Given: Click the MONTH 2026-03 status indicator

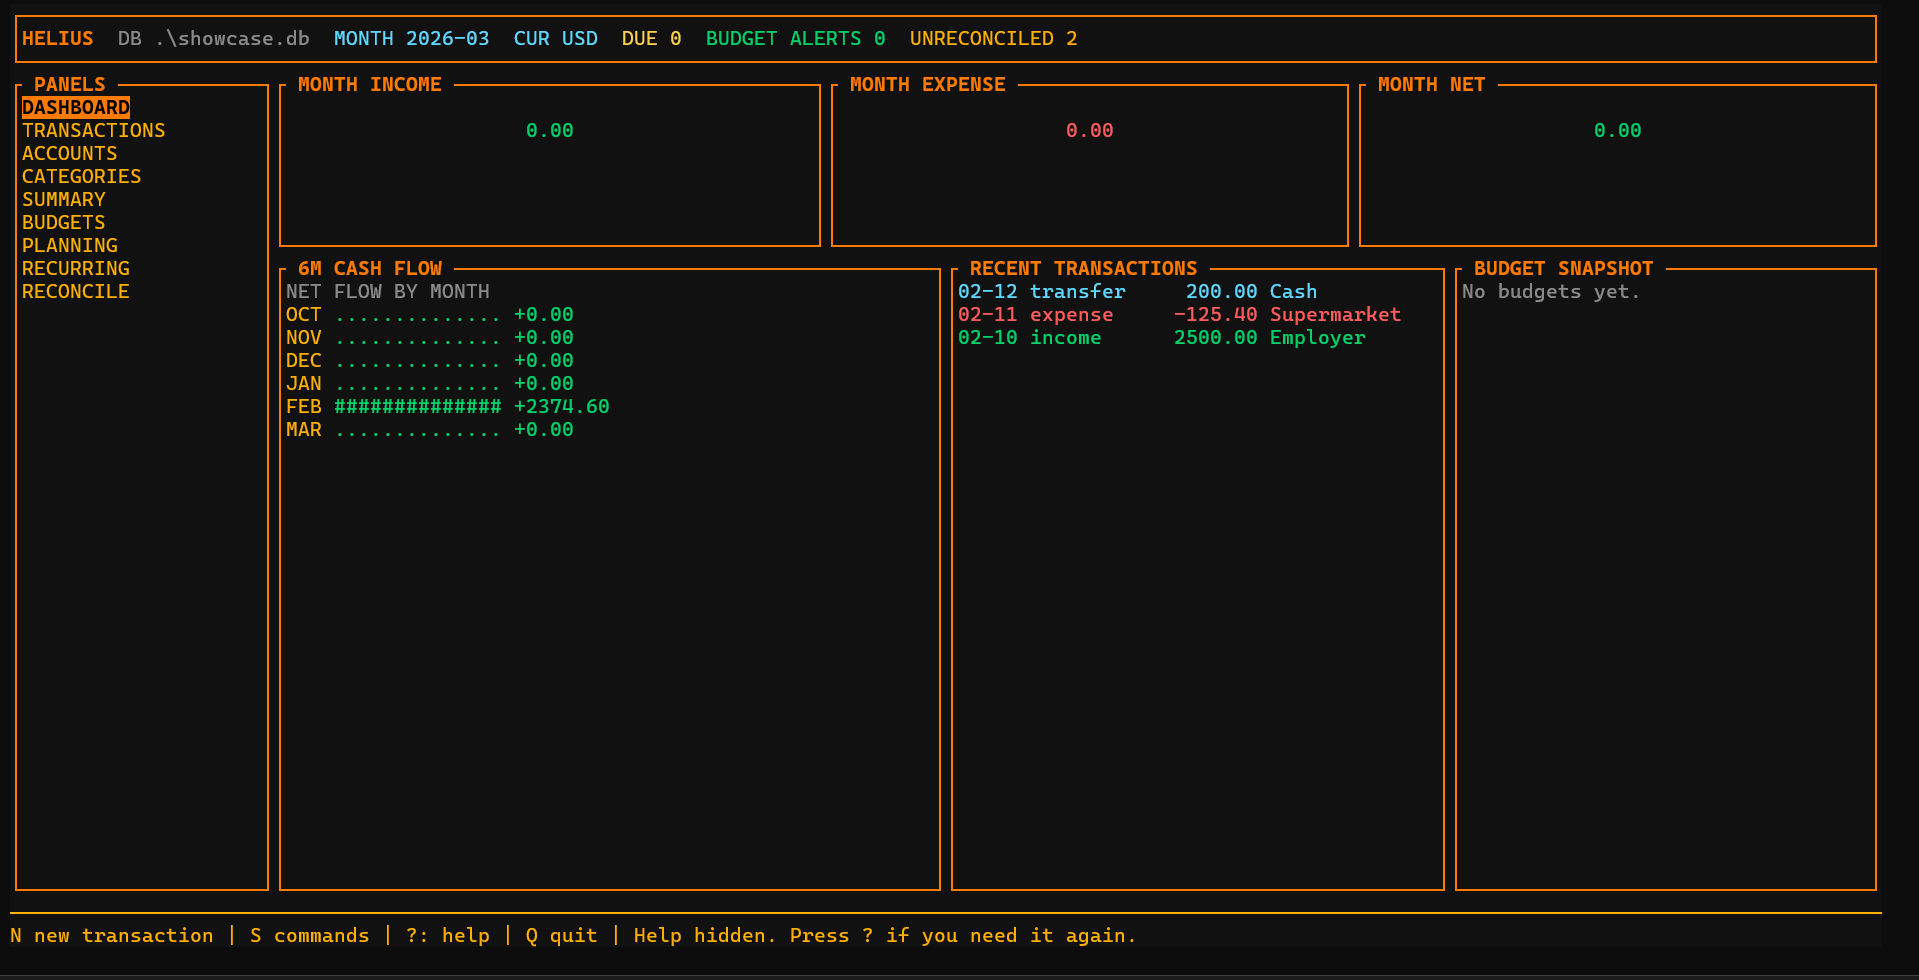Looking at the screenshot, I should click(411, 38).
